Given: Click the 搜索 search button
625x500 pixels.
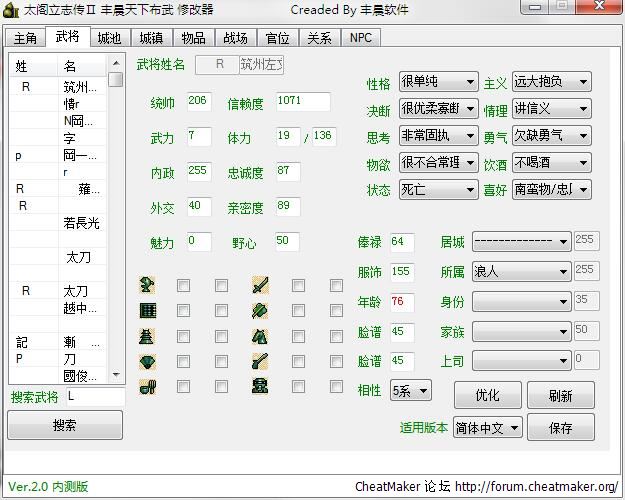Looking at the screenshot, I should pyautogui.click(x=65, y=425).
